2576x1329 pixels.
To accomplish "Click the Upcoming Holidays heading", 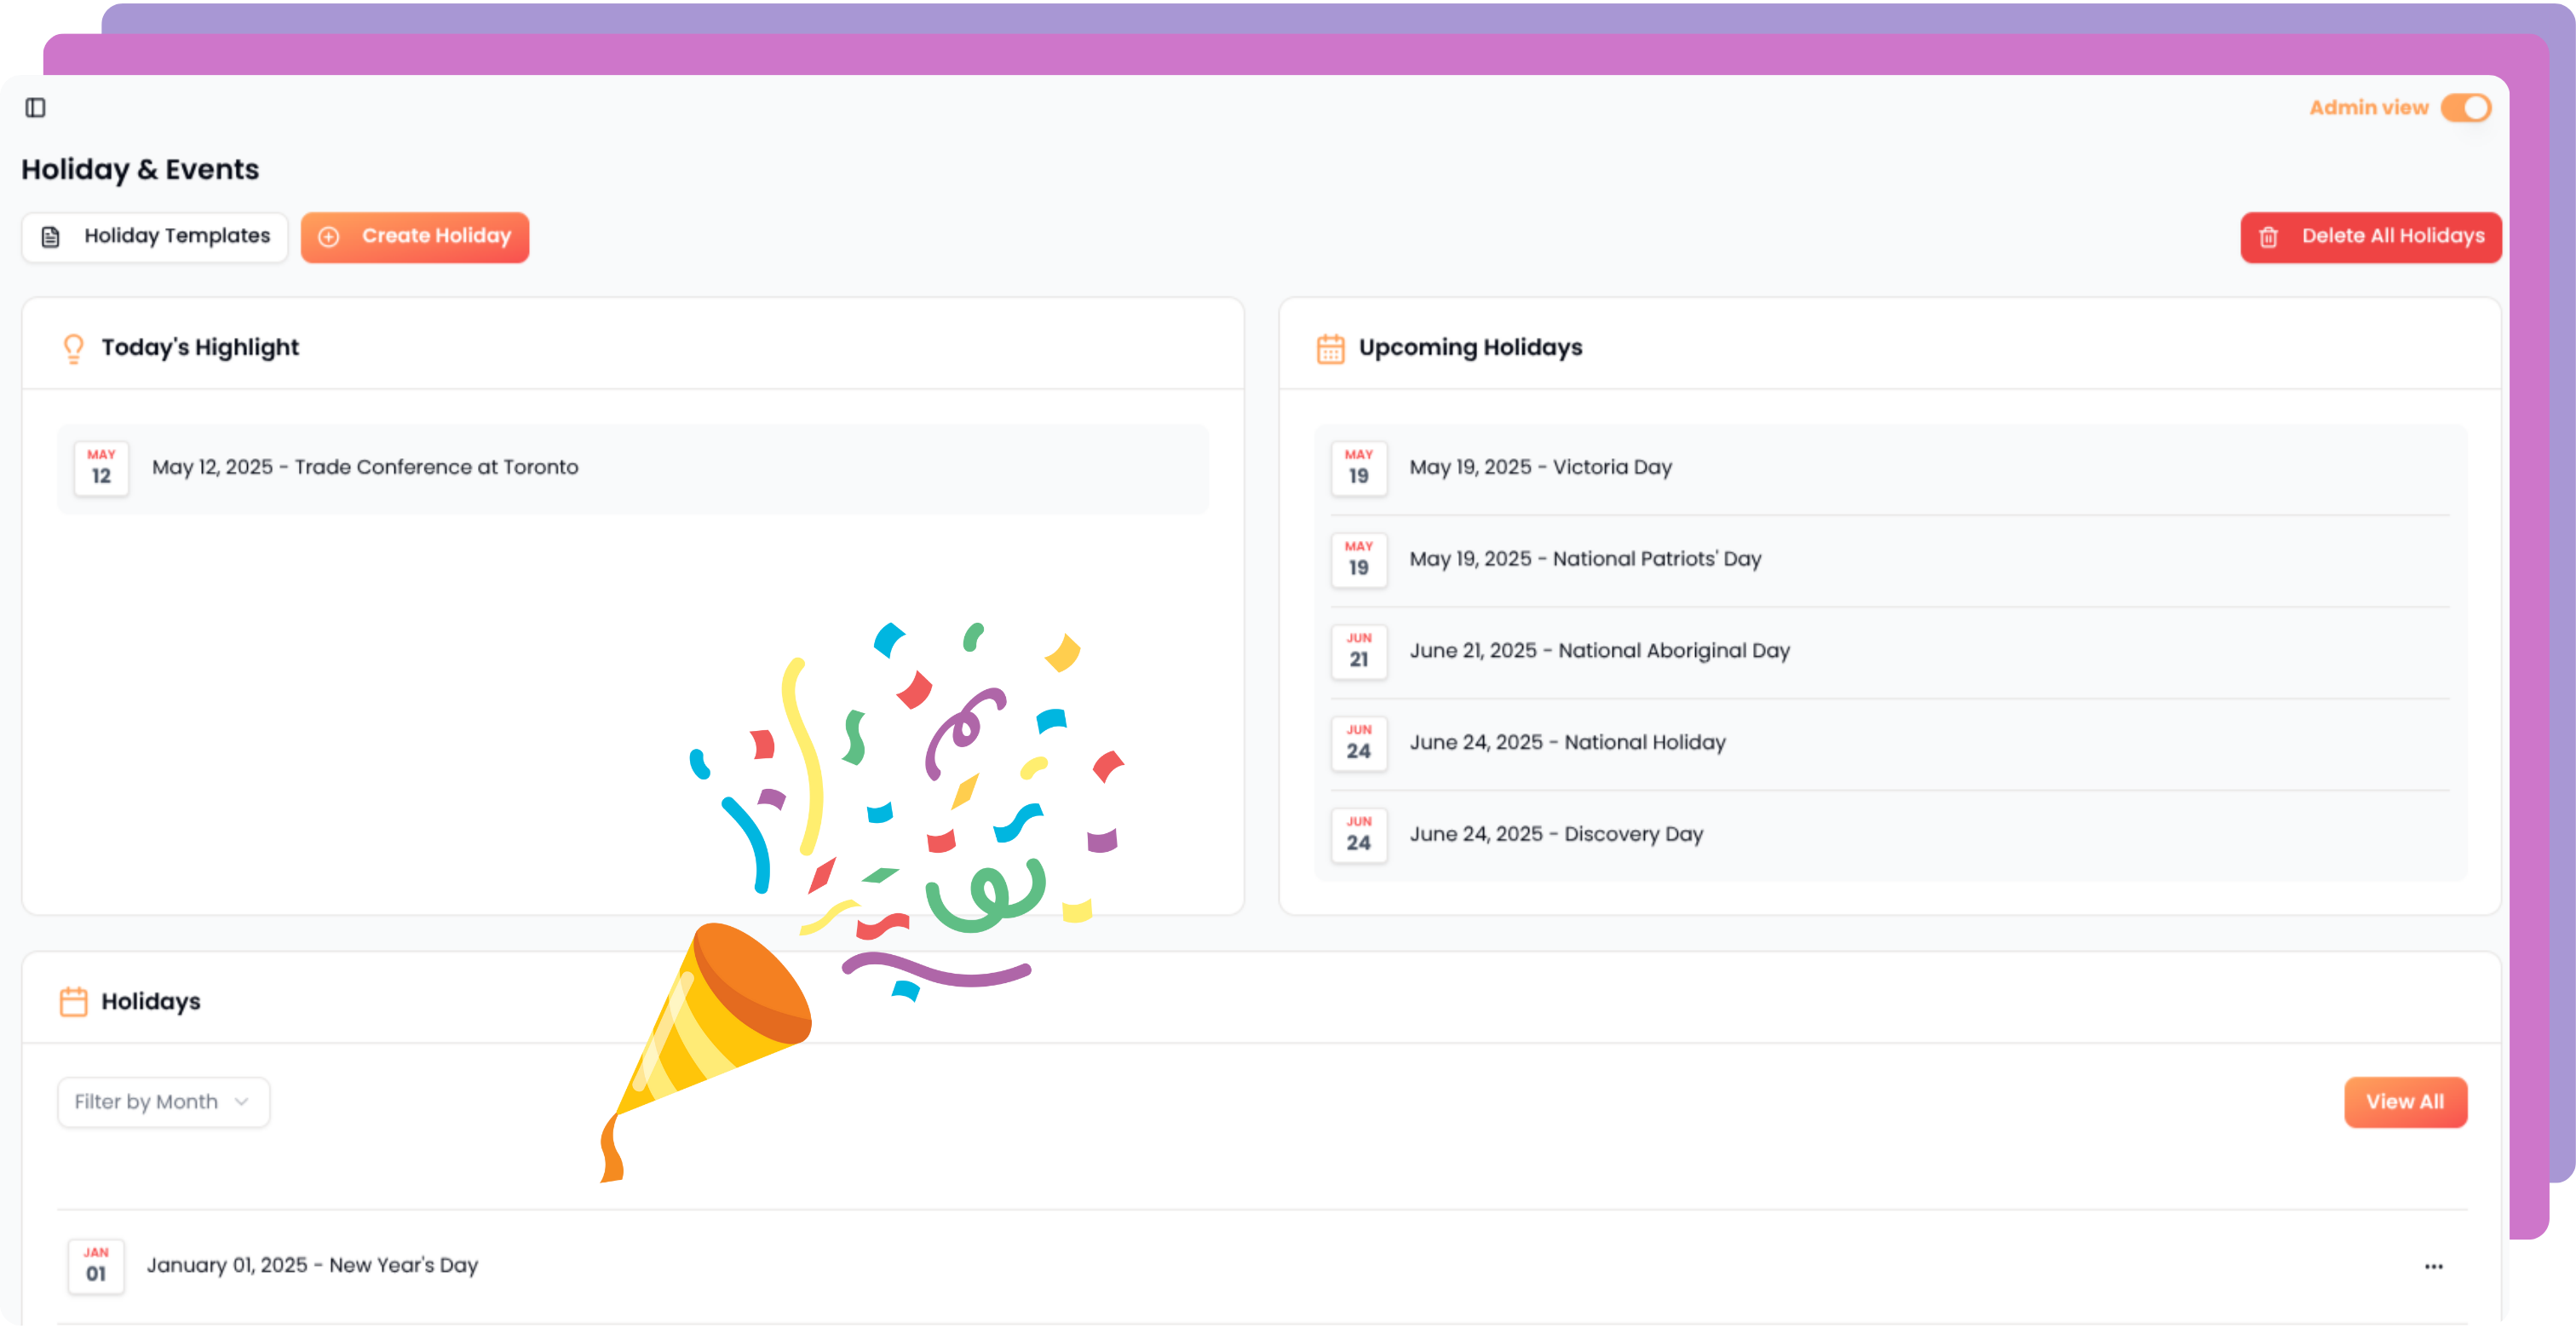I will pos(1470,348).
